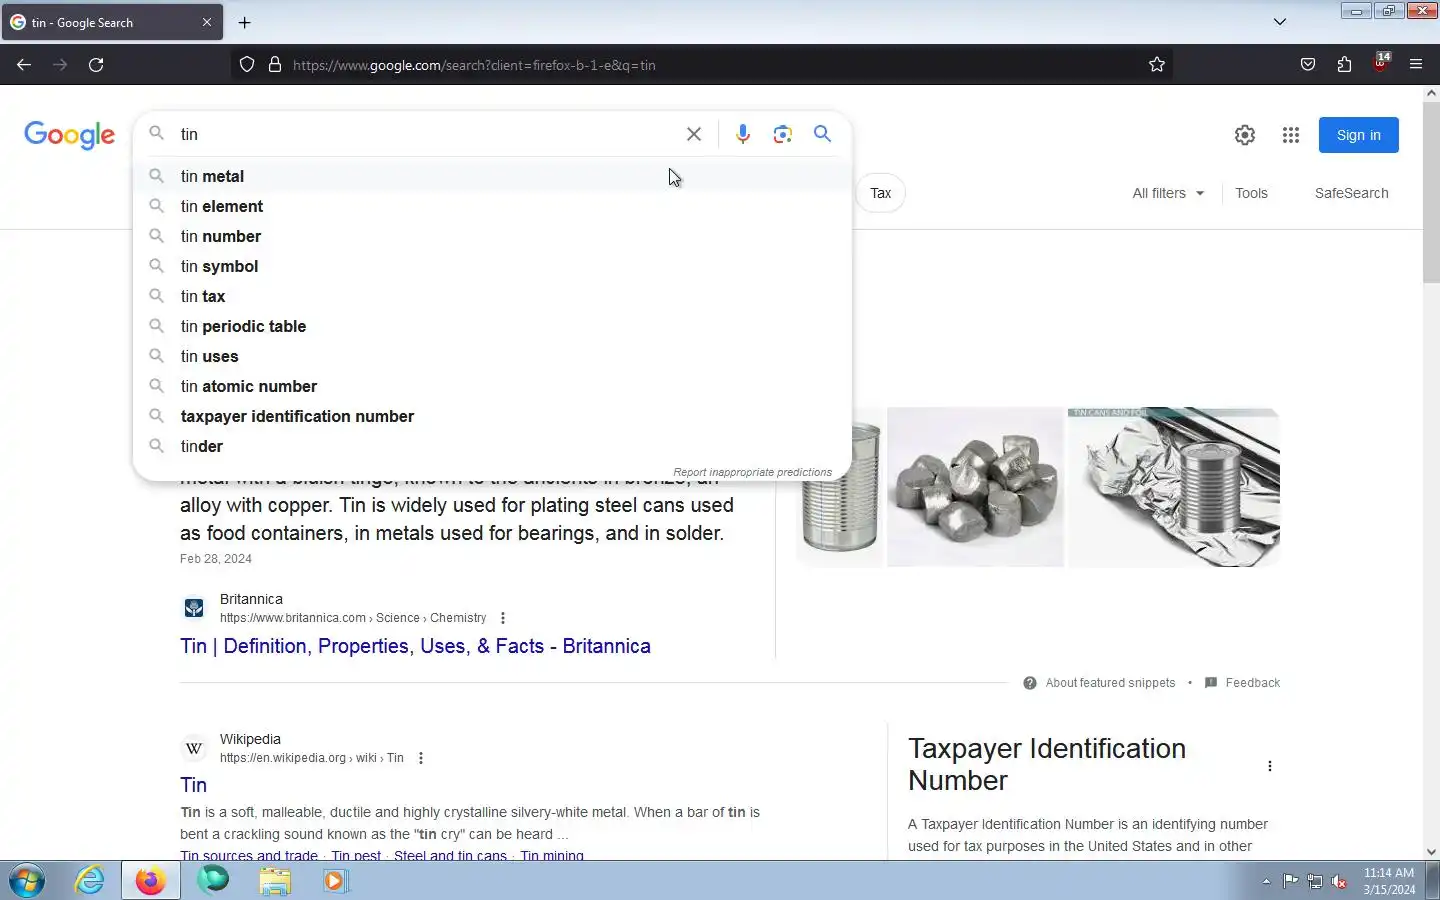The height and width of the screenshot is (900, 1440).
Task: Open a new tab with the plus button
Action: pos(245,22)
